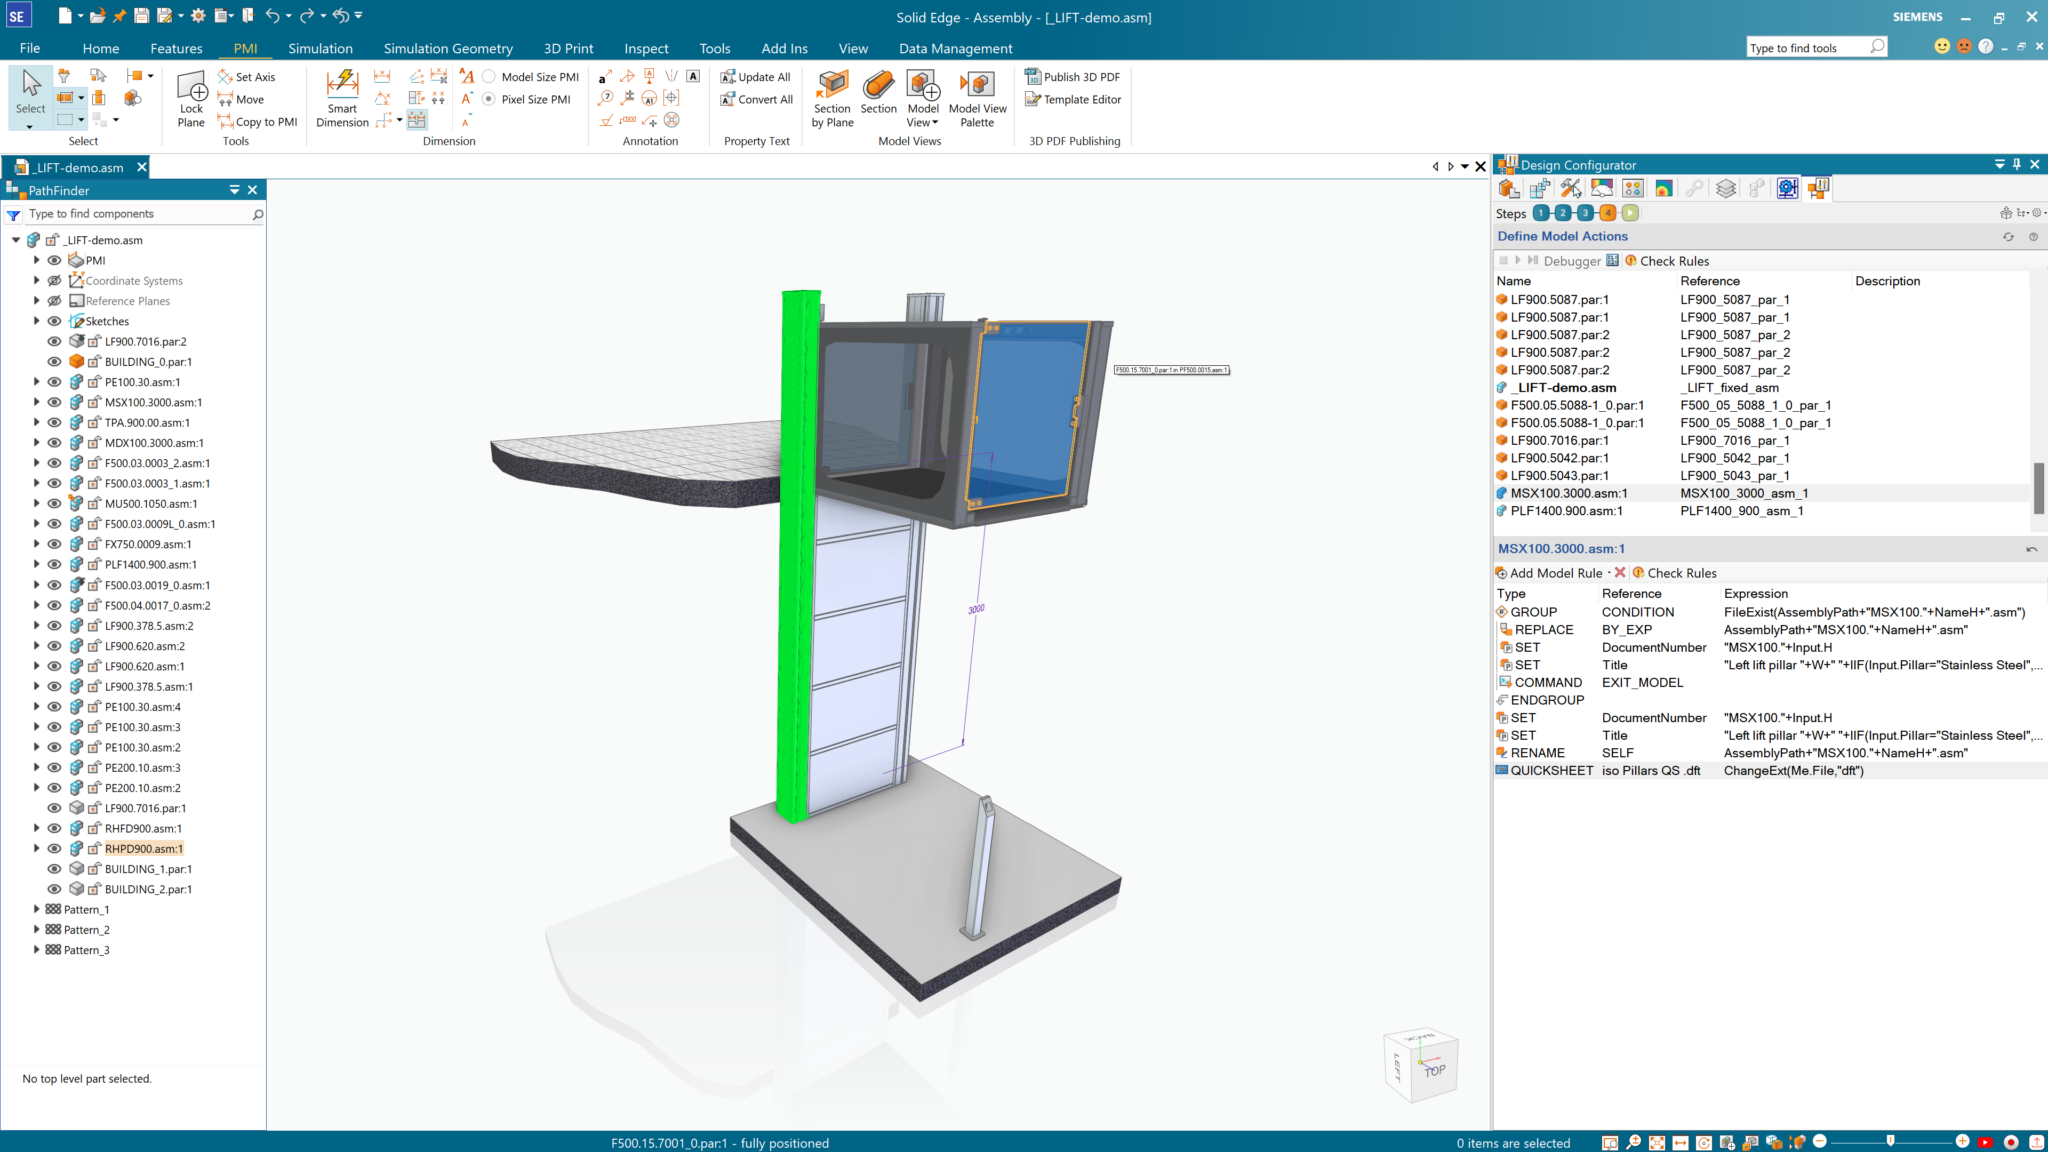Switch to the Simulation tab

(x=320, y=48)
